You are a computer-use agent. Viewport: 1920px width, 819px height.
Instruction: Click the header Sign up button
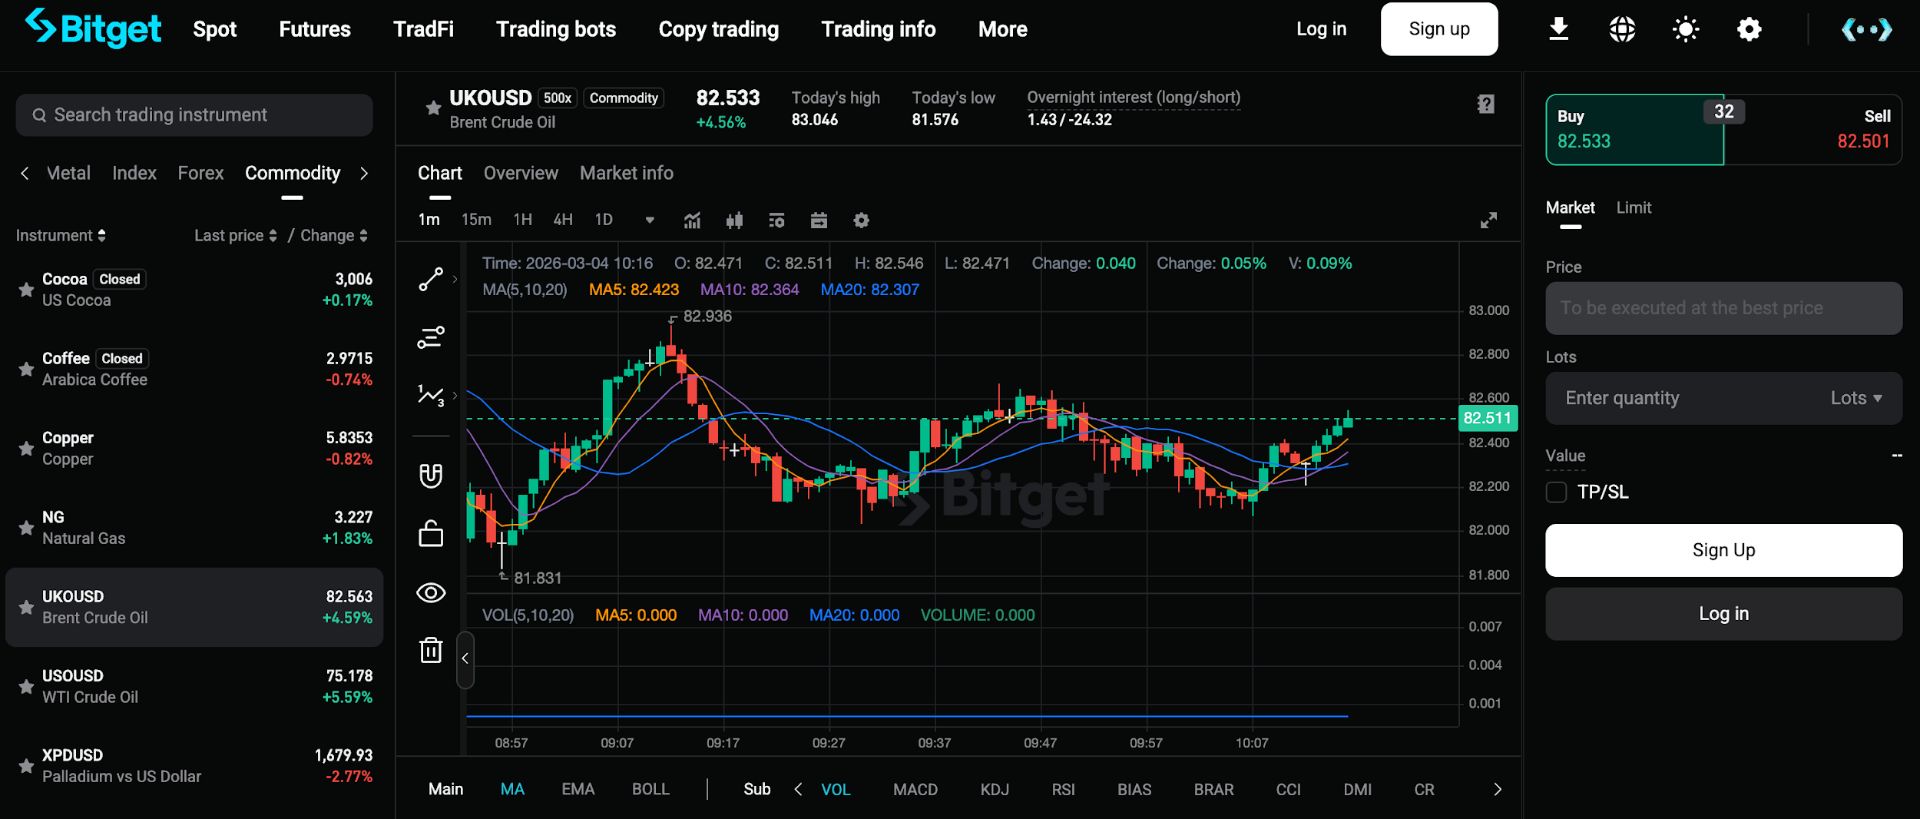pyautogui.click(x=1439, y=29)
